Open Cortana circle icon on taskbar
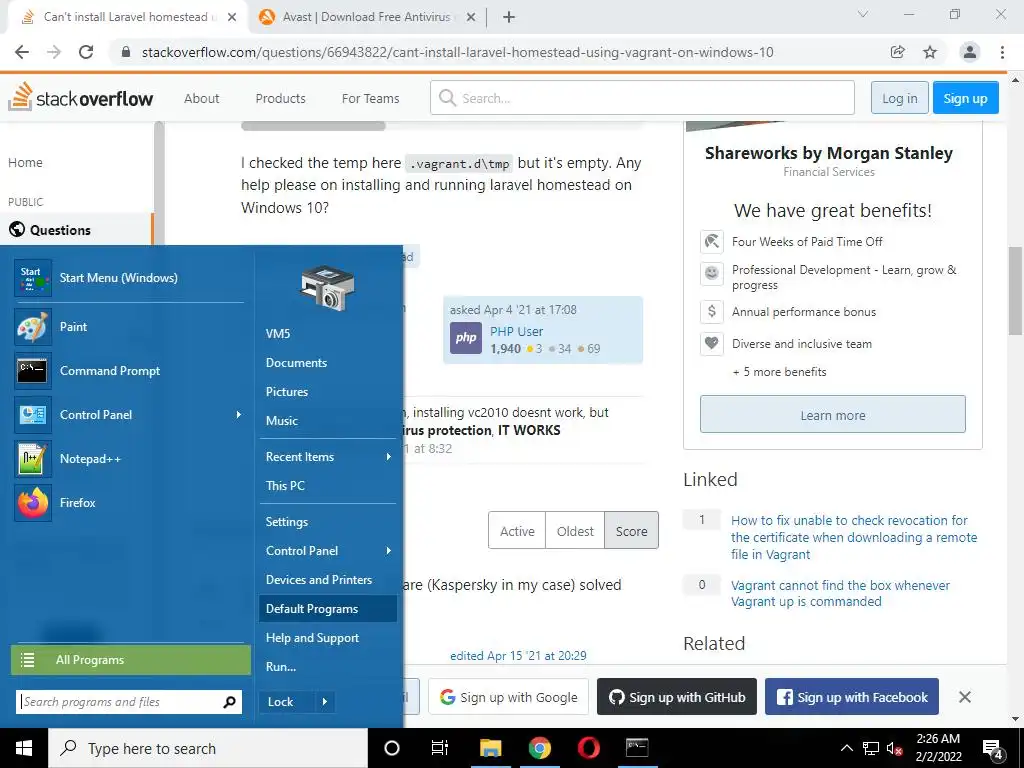This screenshot has width=1024, height=768. (391, 748)
